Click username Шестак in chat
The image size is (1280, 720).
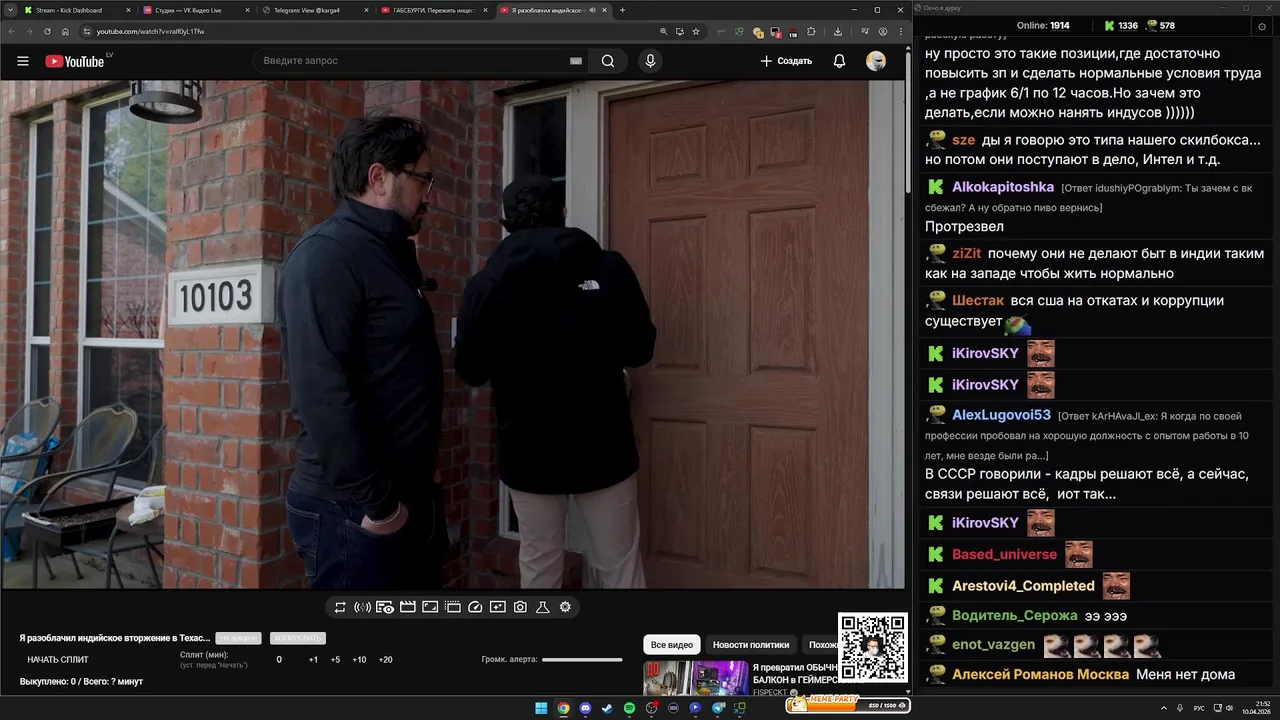coord(978,301)
